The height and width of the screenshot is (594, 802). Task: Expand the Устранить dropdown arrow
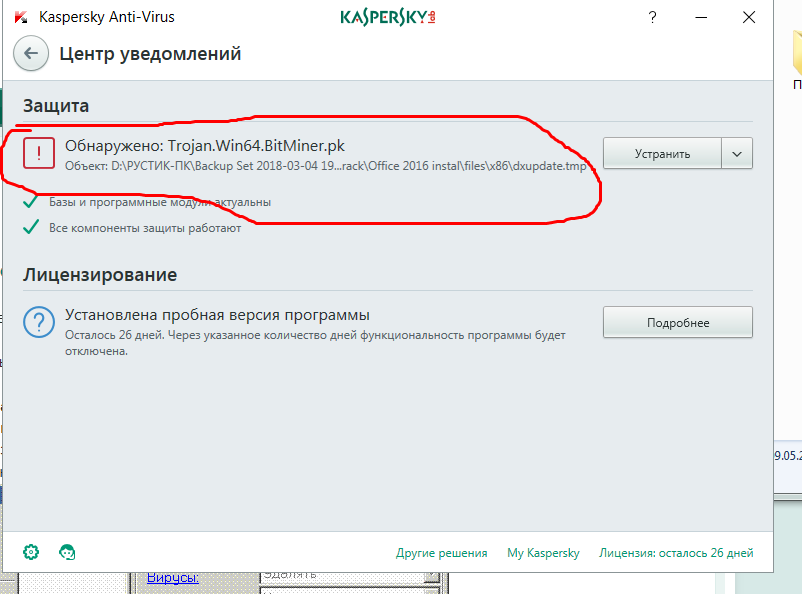(x=737, y=153)
